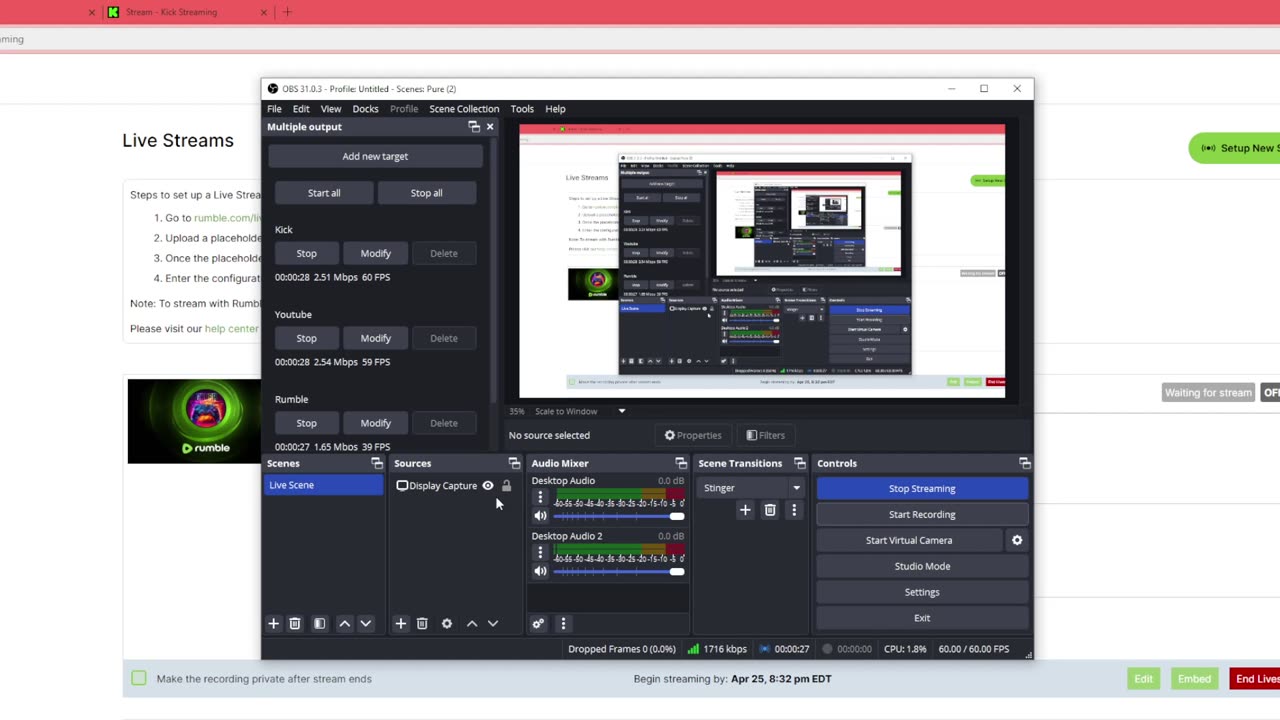The image size is (1280, 720).
Task: Open the Scene Collection menu
Action: (x=464, y=109)
